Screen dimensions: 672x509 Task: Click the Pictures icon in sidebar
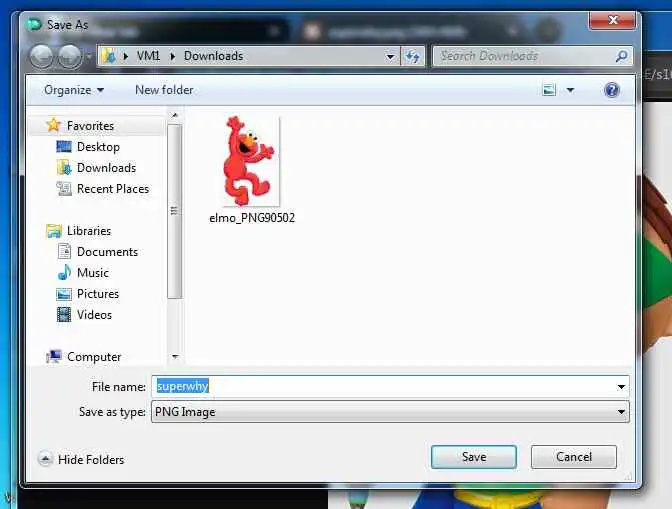(64, 294)
